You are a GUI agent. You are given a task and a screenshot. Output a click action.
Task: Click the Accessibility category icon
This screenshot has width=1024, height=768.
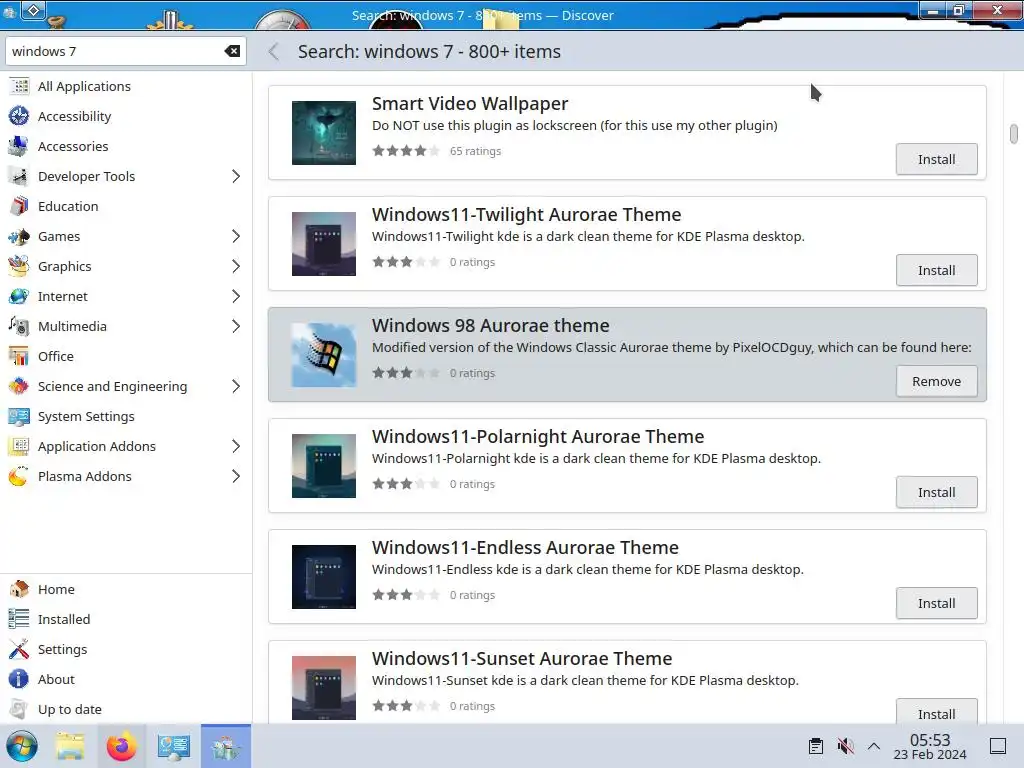19,116
